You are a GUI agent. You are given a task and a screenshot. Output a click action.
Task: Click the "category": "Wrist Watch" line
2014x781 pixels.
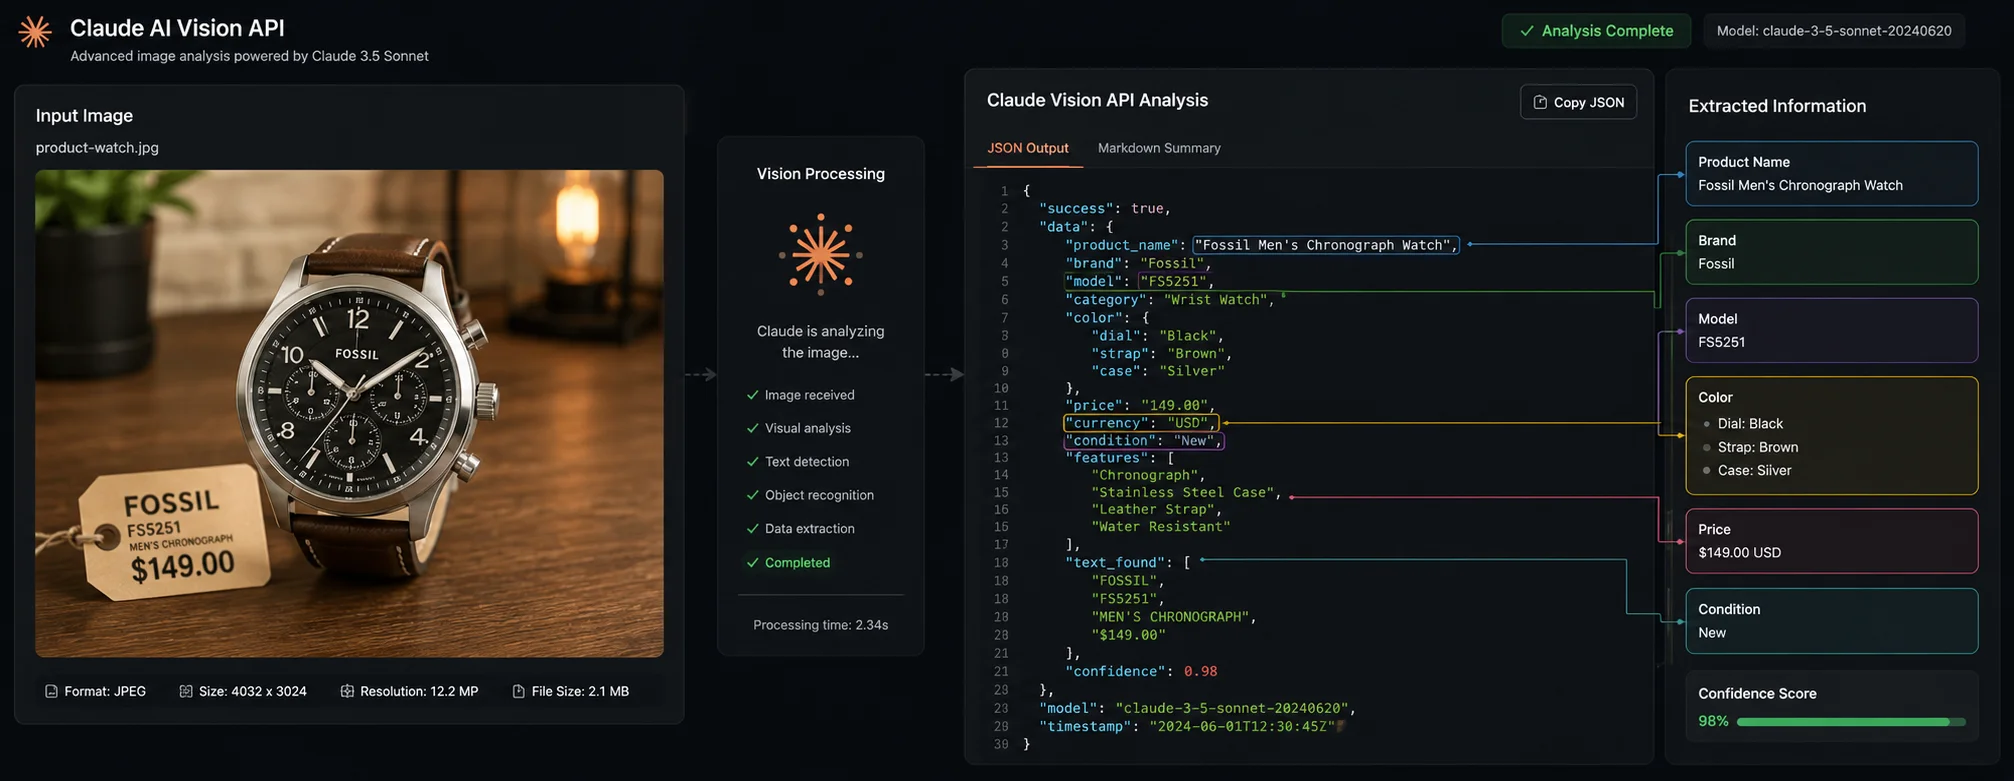1170,300
